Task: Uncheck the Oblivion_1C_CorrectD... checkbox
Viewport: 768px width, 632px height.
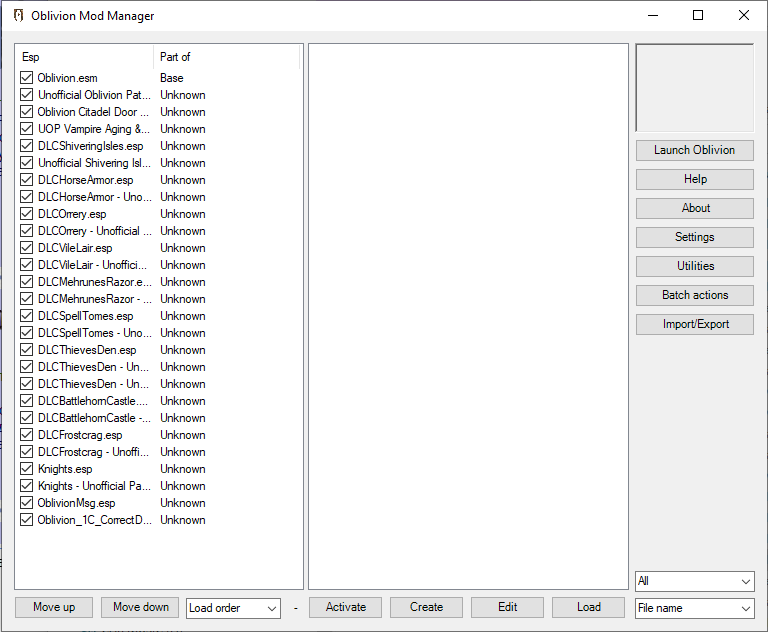Action: (26, 520)
